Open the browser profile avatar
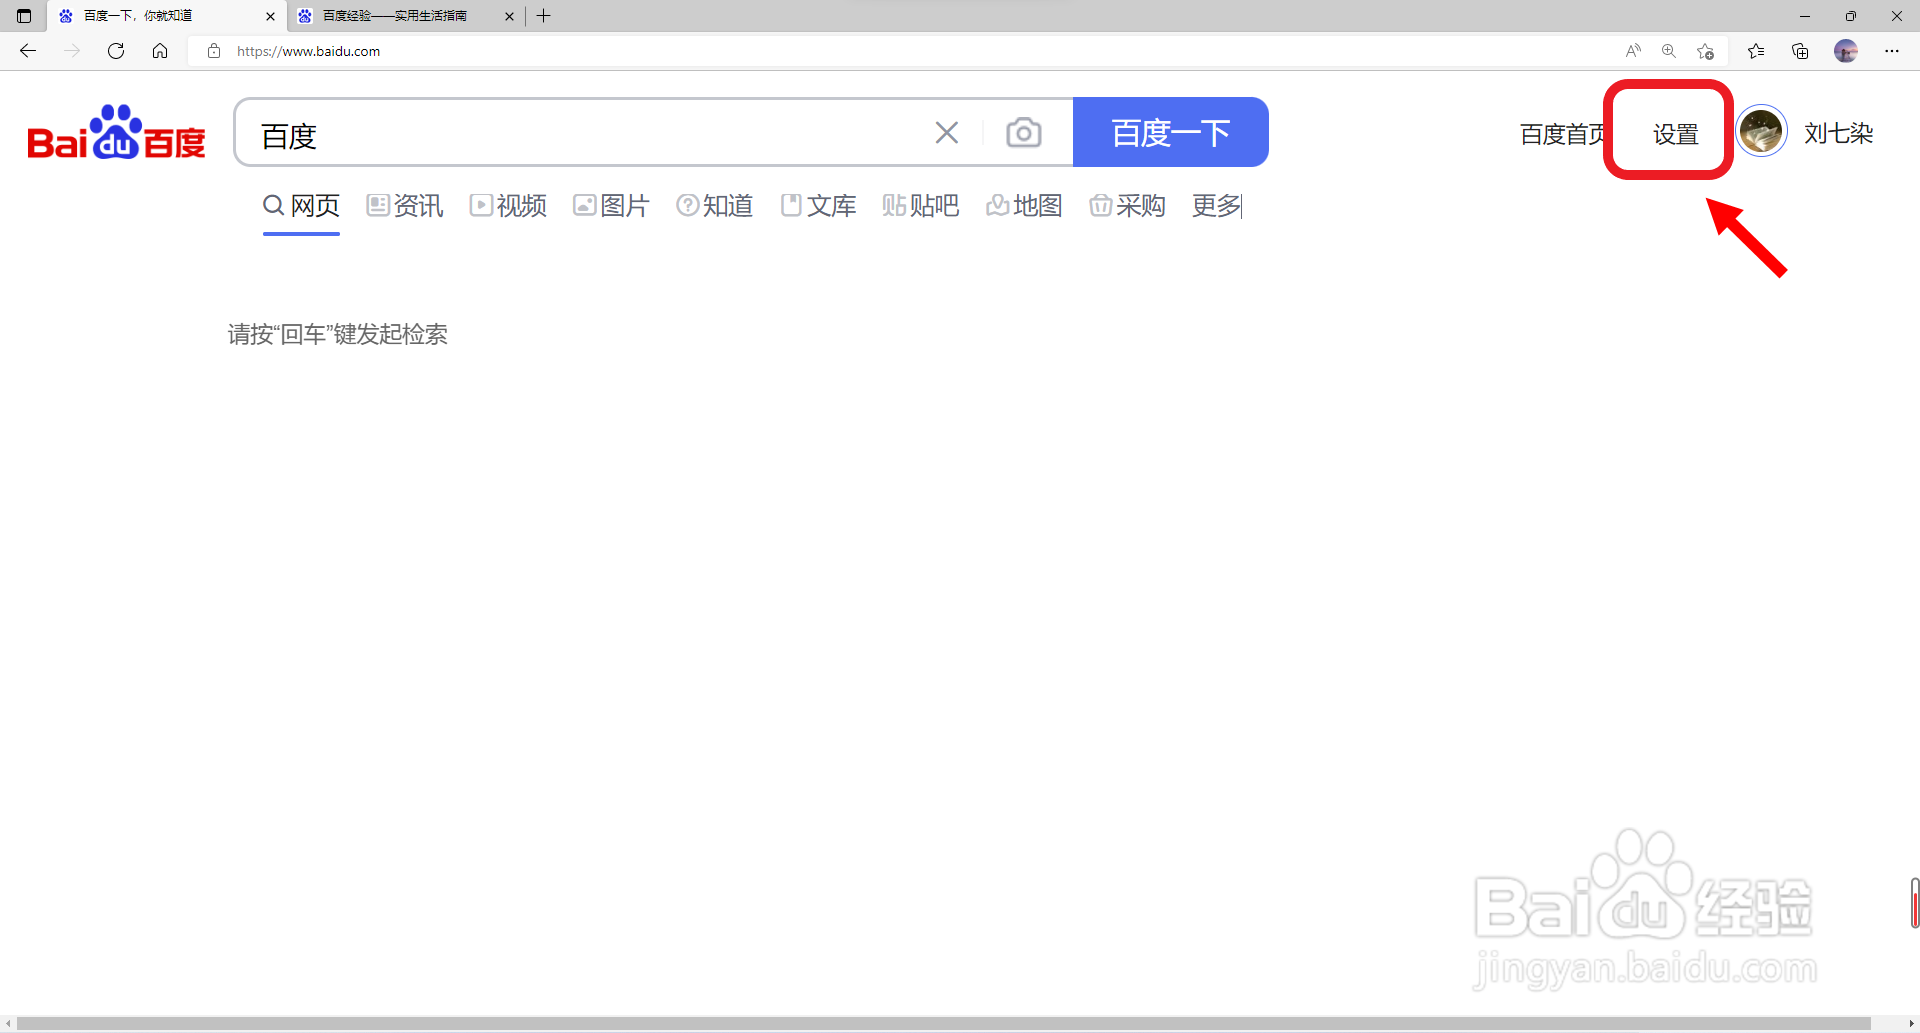1920x1033 pixels. tap(1846, 51)
